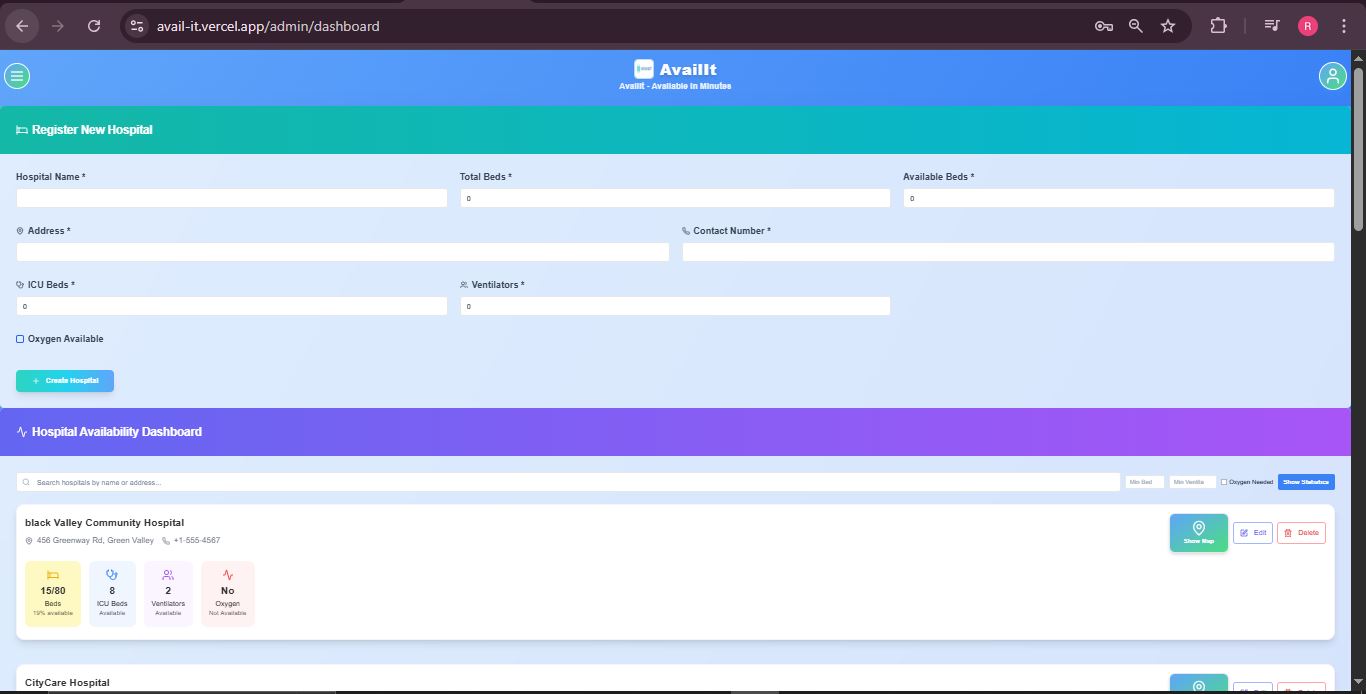This screenshot has height=694, width=1366.
Task: Click tagline 'AvailIt - Available In Minutes'
Action: click(675, 86)
